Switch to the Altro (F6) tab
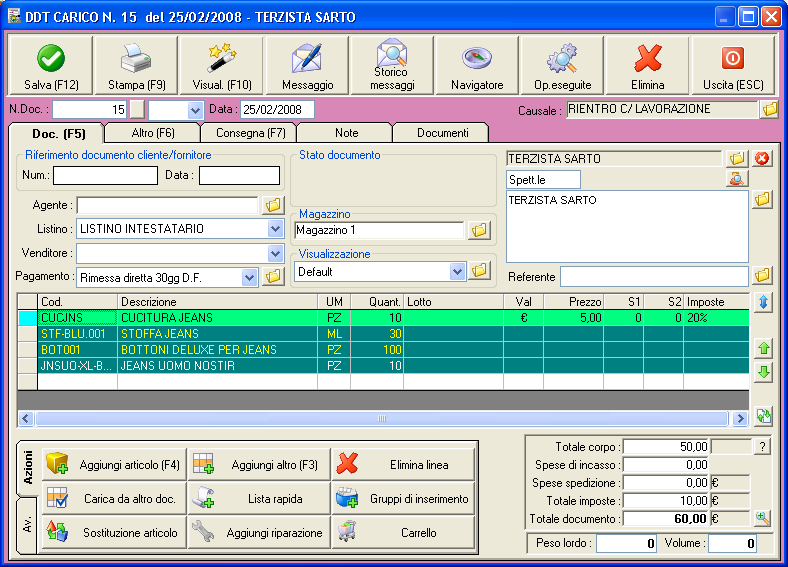The height and width of the screenshot is (567, 788). [153, 133]
